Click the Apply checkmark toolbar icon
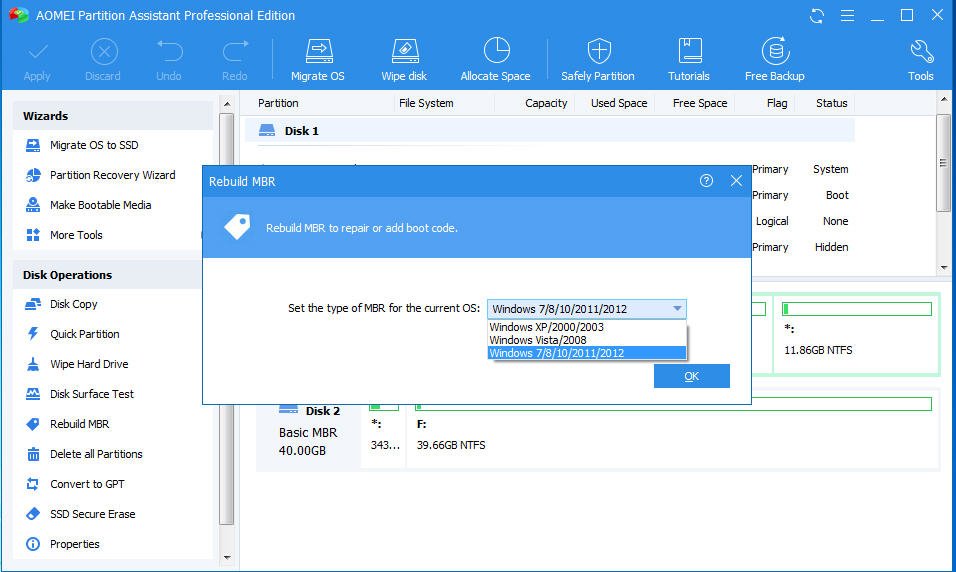Screen dimensions: 956x572 [37, 52]
